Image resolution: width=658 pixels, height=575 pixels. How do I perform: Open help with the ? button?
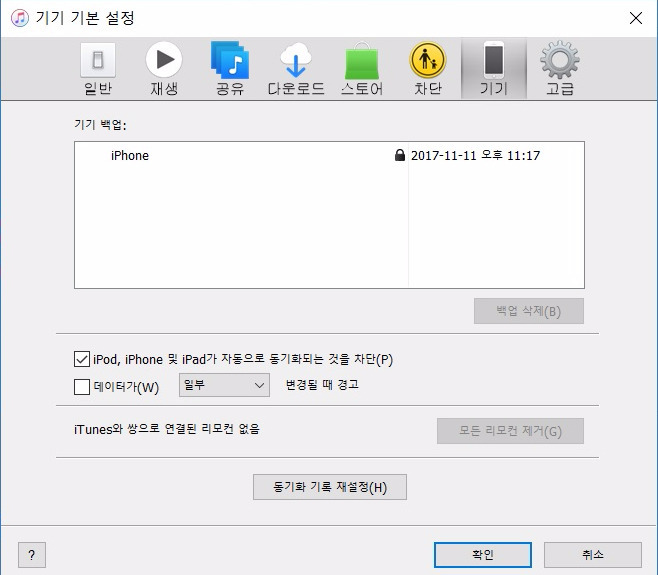32,555
